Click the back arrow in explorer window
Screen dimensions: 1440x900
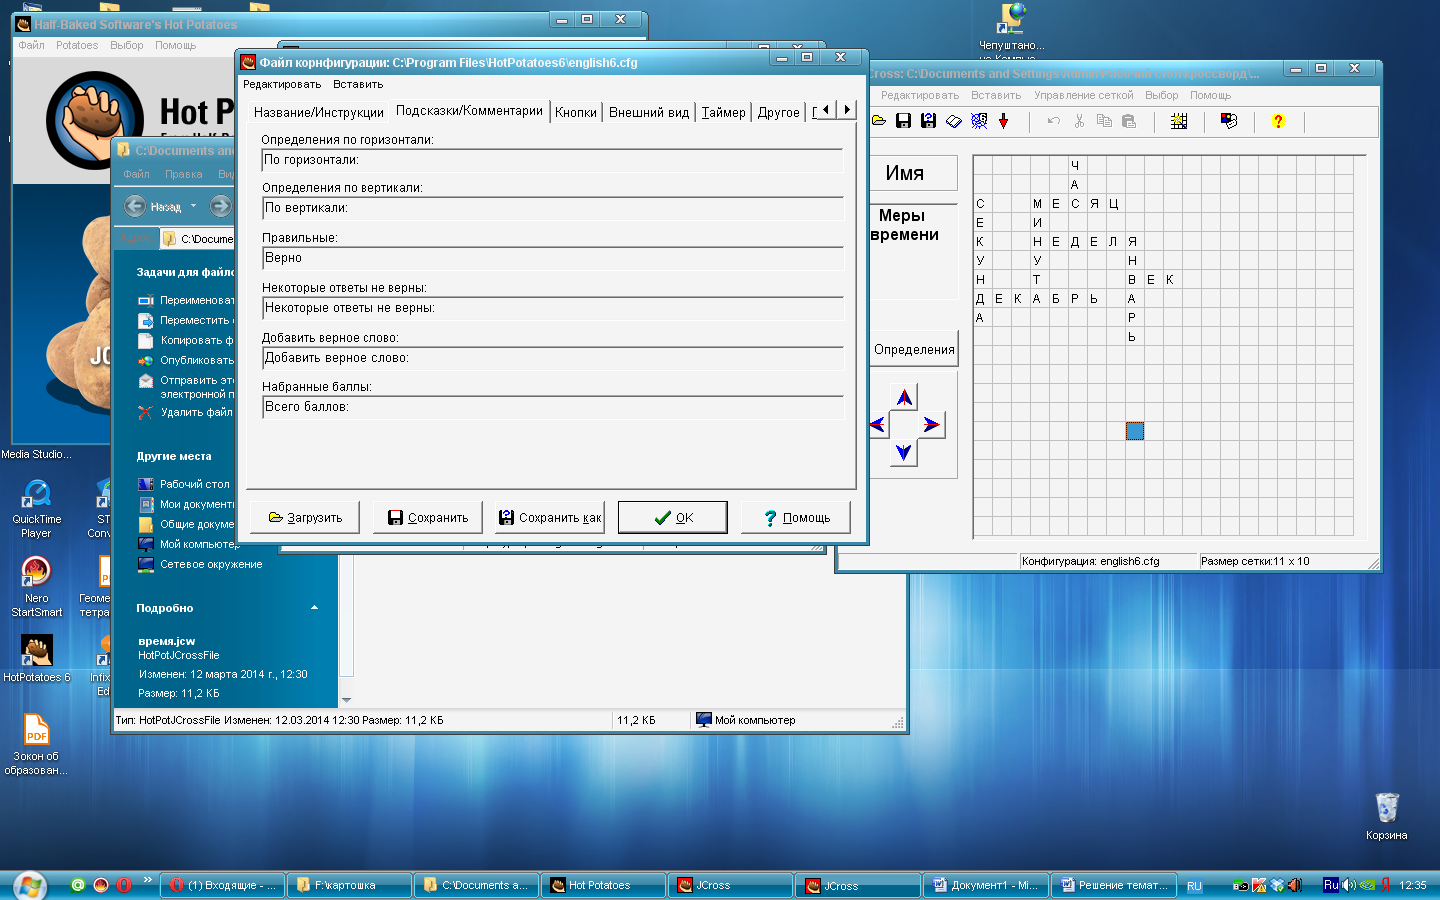point(135,206)
